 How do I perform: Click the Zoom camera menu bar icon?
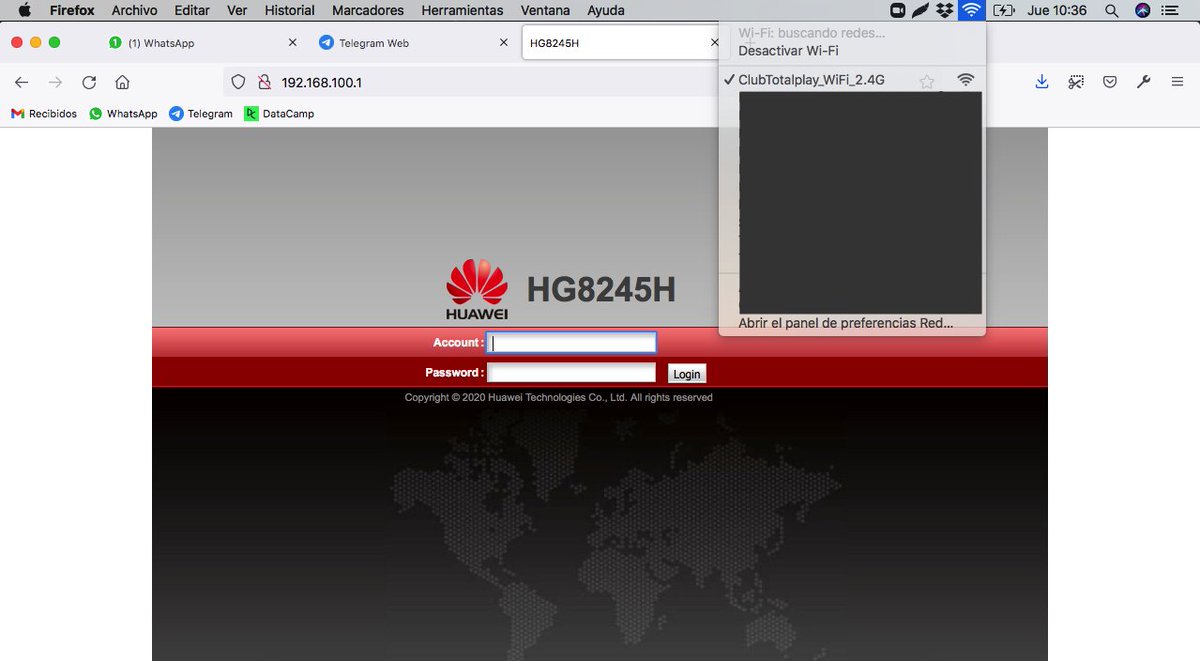pos(897,10)
